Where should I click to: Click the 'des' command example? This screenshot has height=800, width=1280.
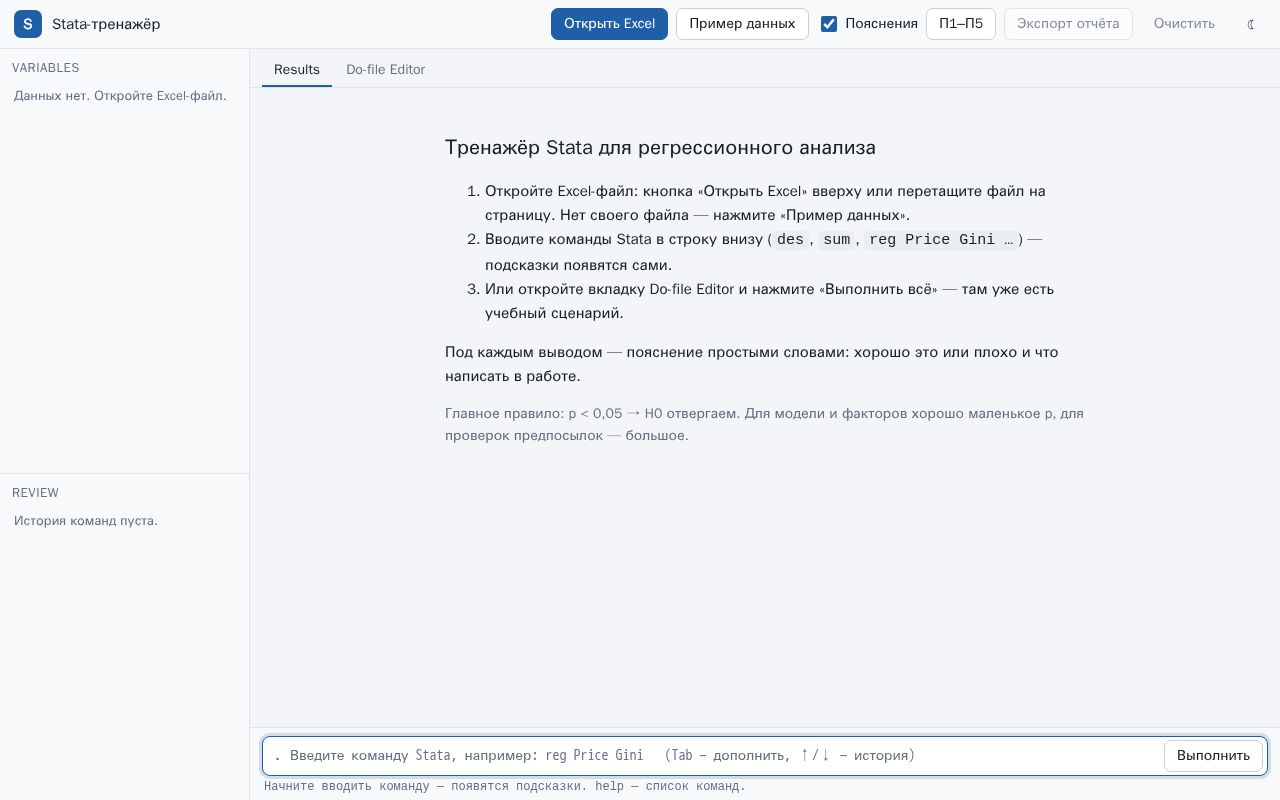790,240
